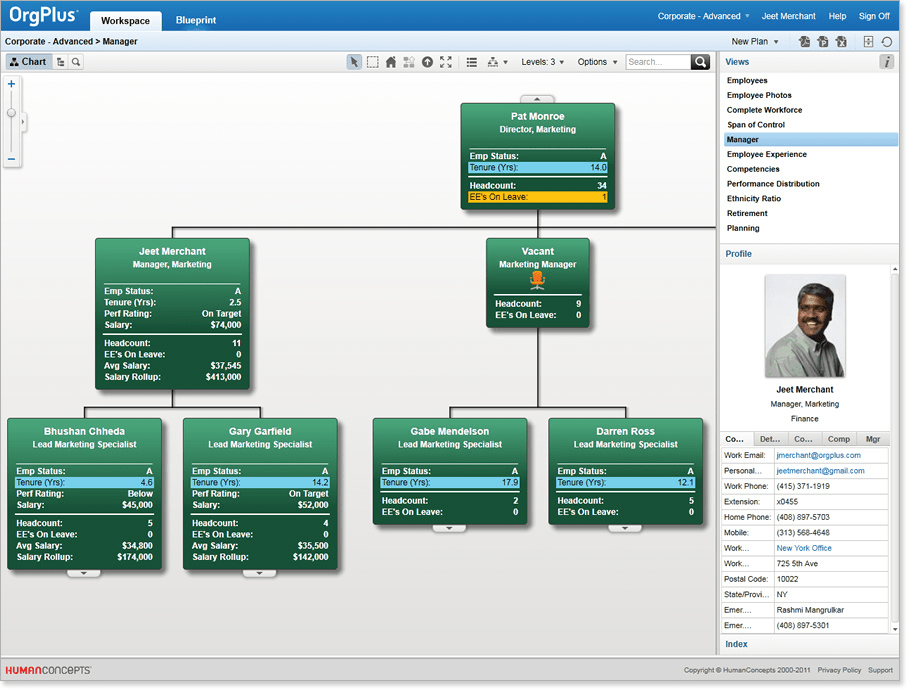Image resolution: width=910 pixels, height=691 pixels.
Task: Open the Options dropdown
Action: point(597,62)
